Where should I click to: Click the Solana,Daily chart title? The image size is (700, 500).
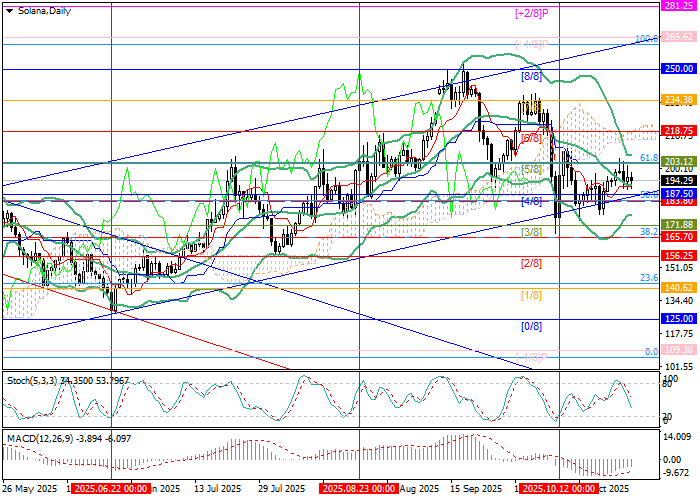pyautogui.click(x=44, y=11)
